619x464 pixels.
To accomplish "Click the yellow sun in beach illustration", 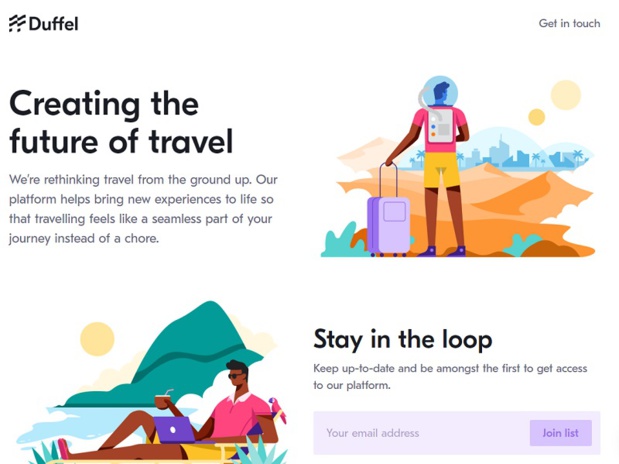I will (x=97, y=339).
